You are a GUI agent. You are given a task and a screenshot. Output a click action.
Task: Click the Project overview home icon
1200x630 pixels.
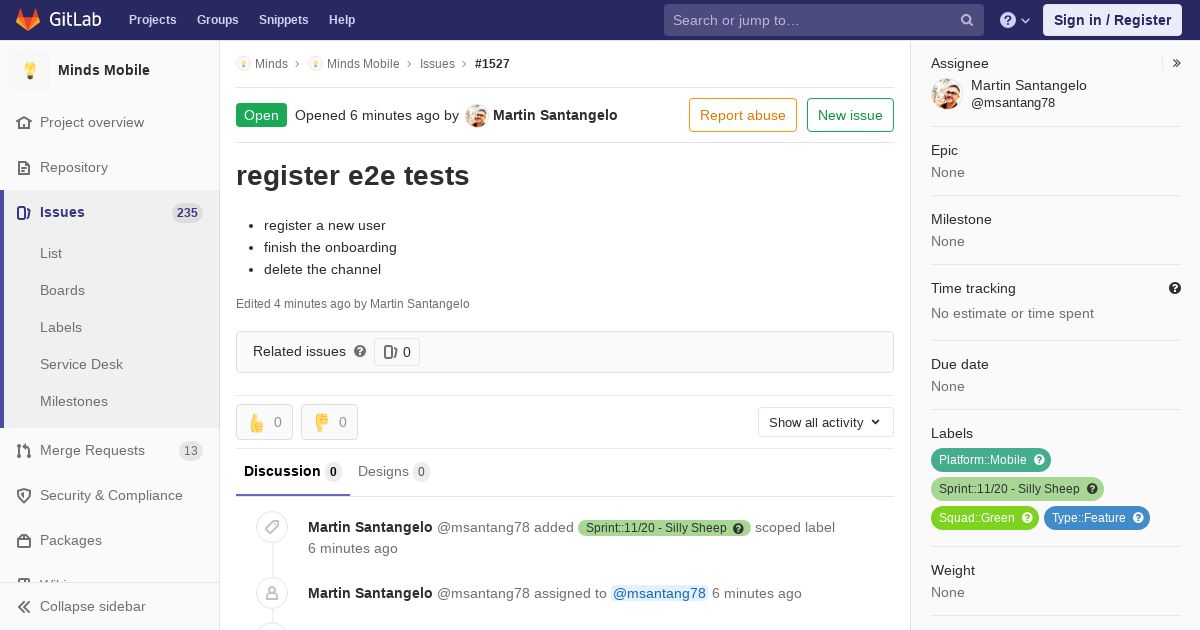24,122
